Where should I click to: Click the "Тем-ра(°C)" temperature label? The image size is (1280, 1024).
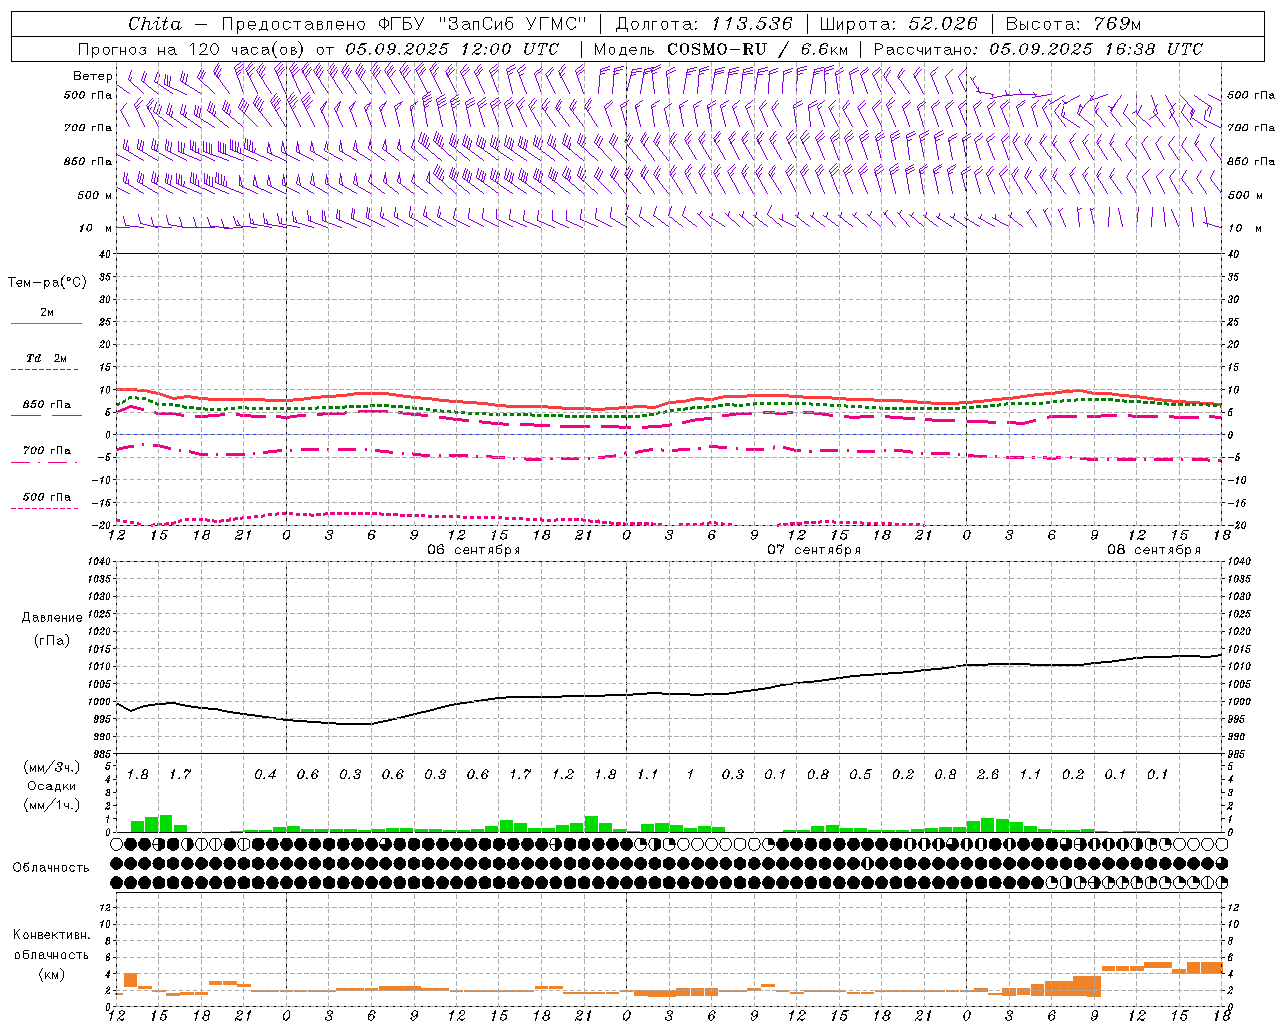click(x=47, y=283)
